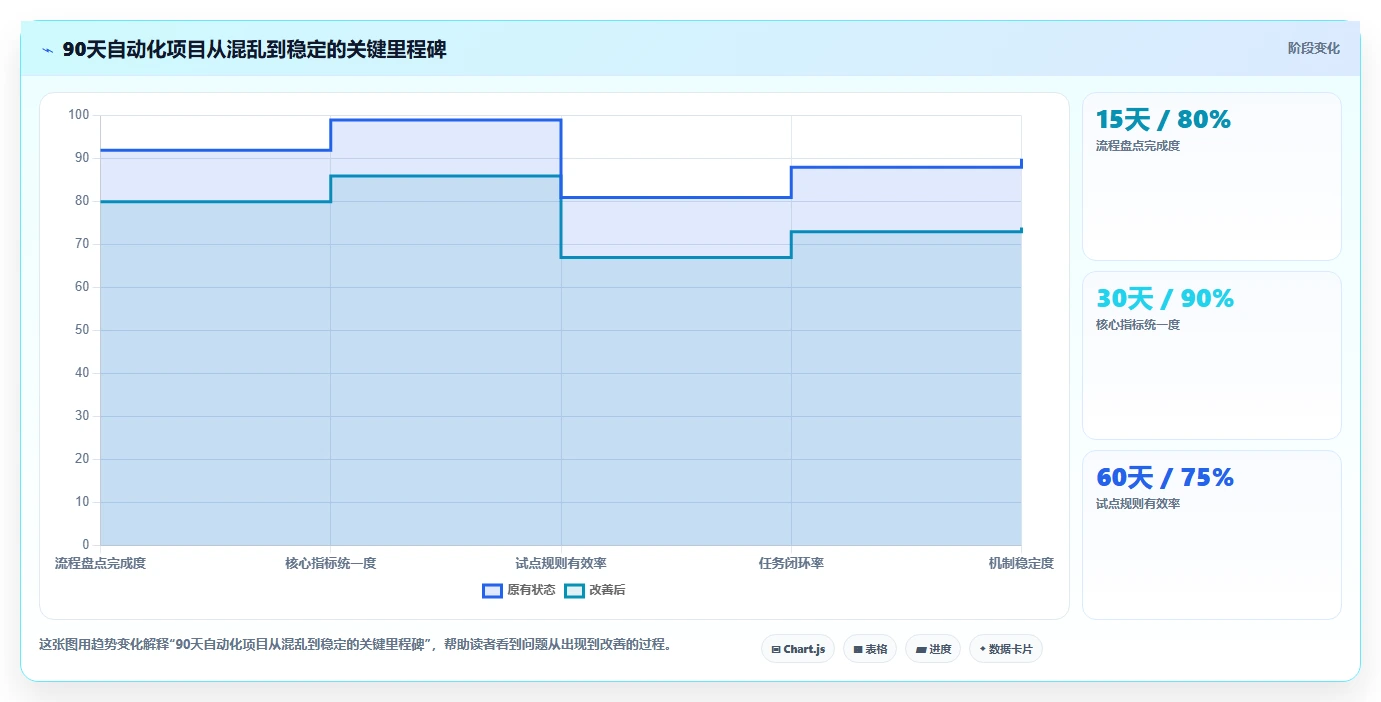Click the y-axis value 30
Image resolution: width=1381 pixels, height=702 pixels.
(81, 416)
